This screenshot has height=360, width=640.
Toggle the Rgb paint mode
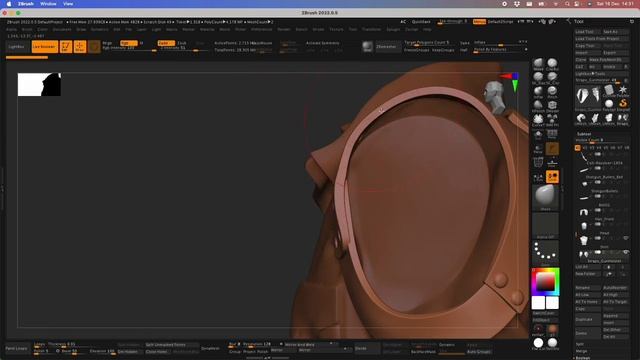pyautogui.click(x=129, y=43)
